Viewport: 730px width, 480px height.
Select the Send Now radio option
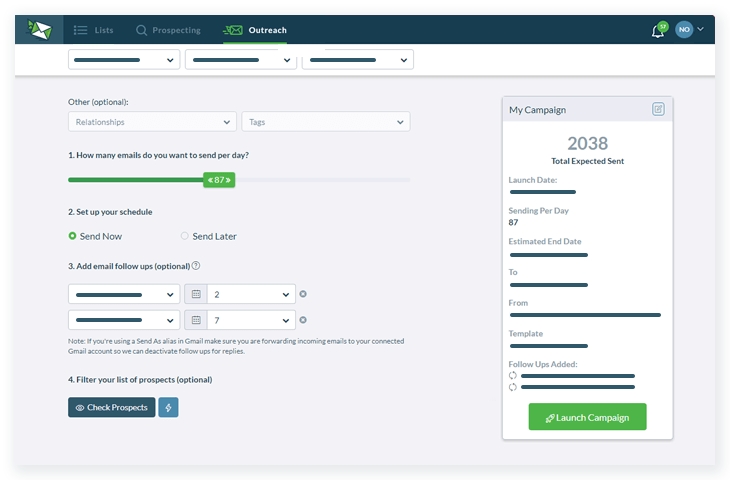95,237
